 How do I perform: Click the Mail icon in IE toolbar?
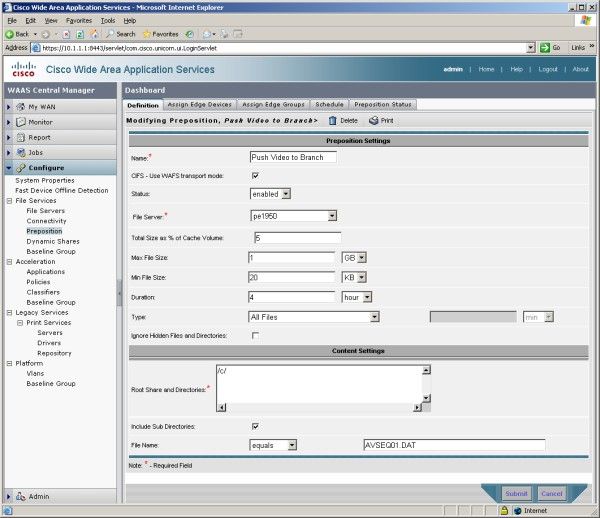pyautogui.click(x=207, y=34)
